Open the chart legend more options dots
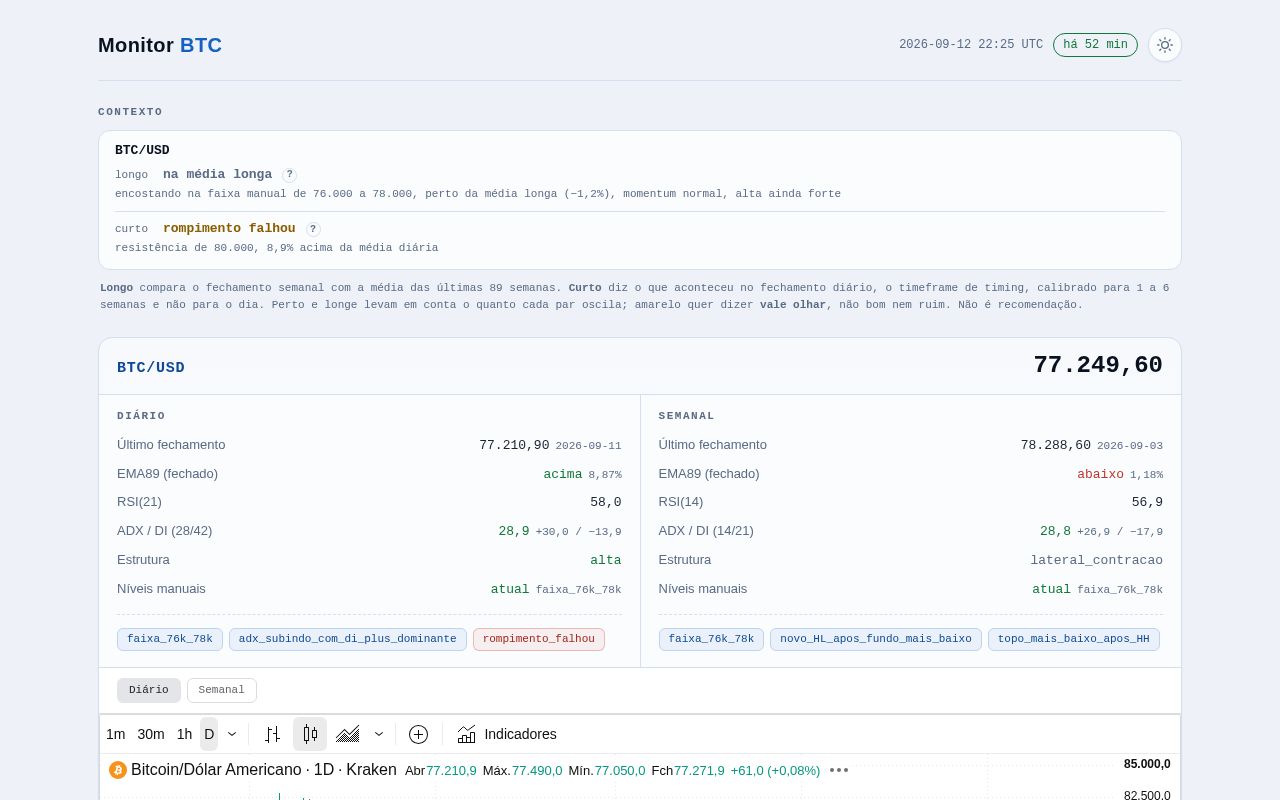This screenshot has height=800, width=1280. (839, 770)
